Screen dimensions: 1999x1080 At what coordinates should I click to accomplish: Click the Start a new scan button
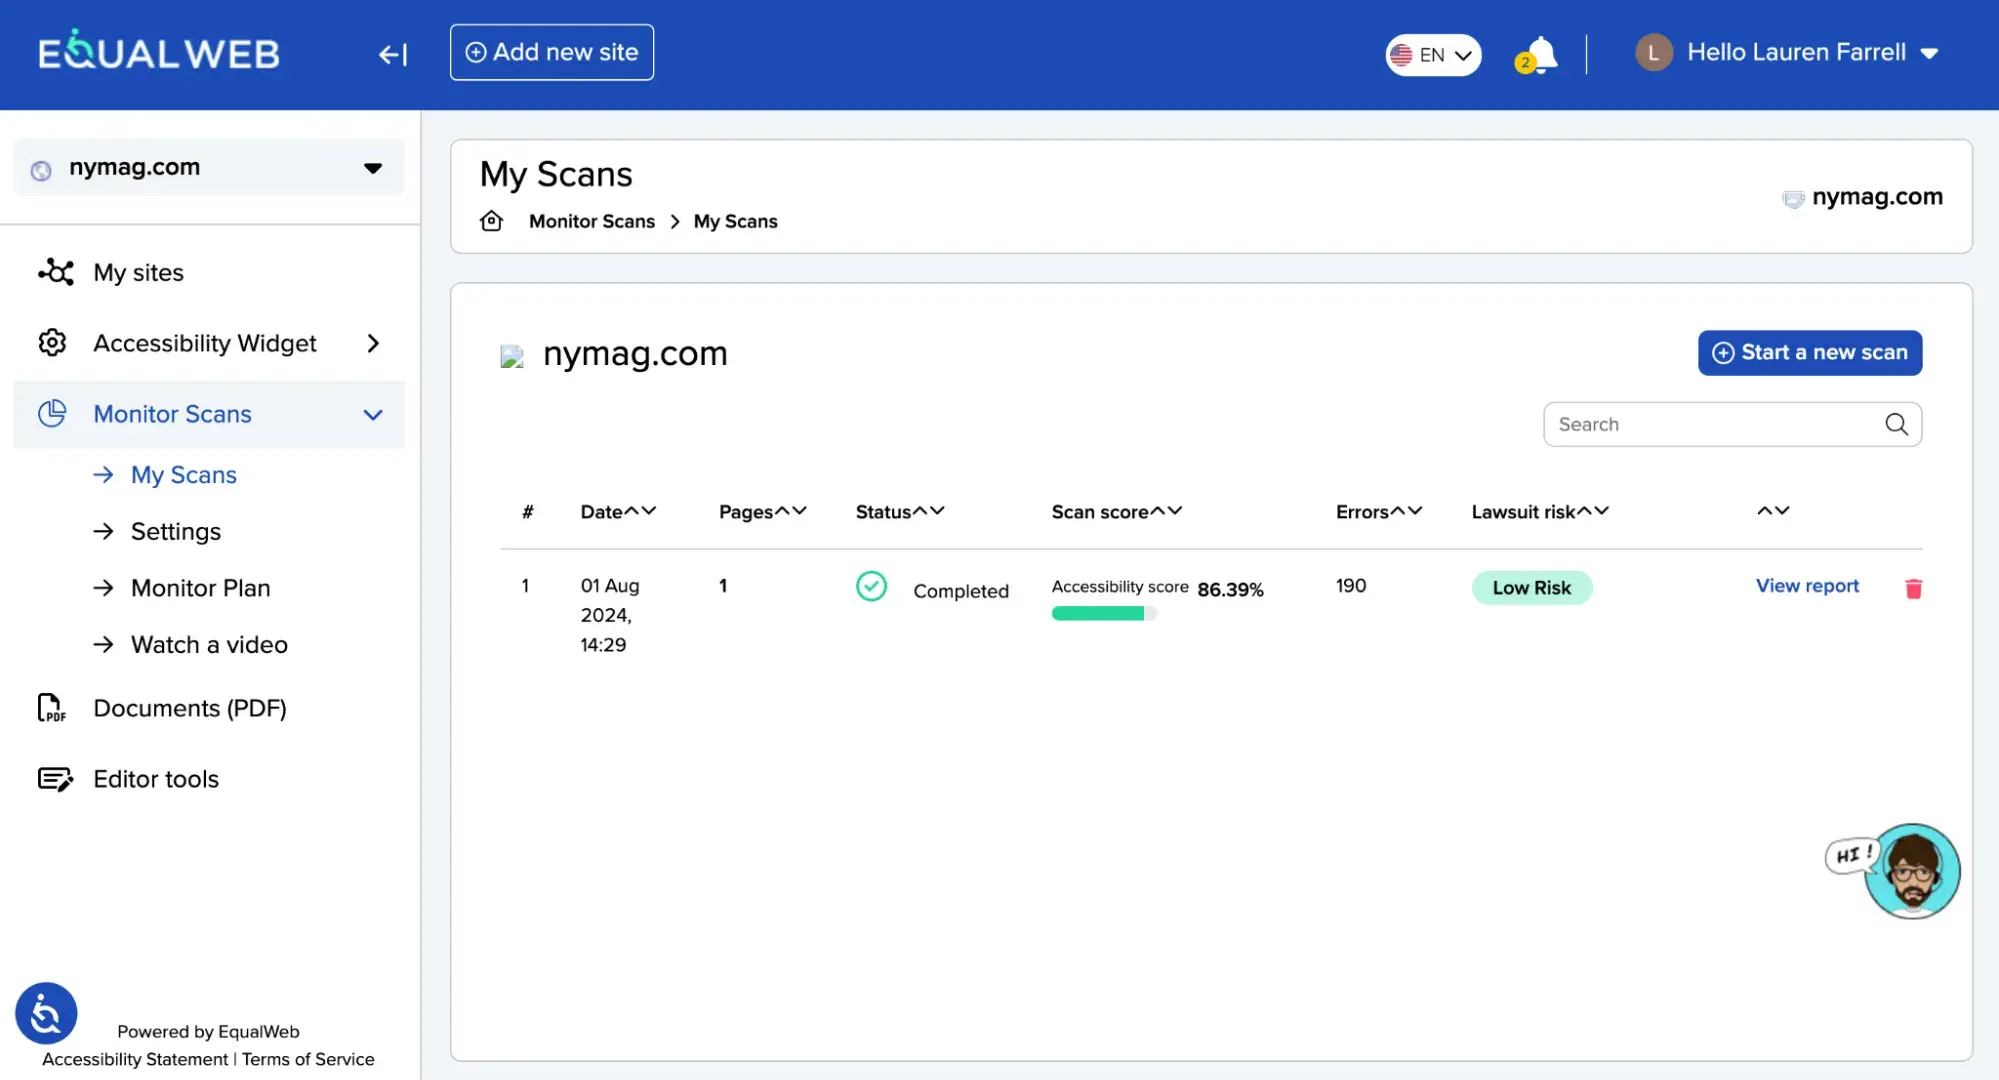[x=1810, y=352]
